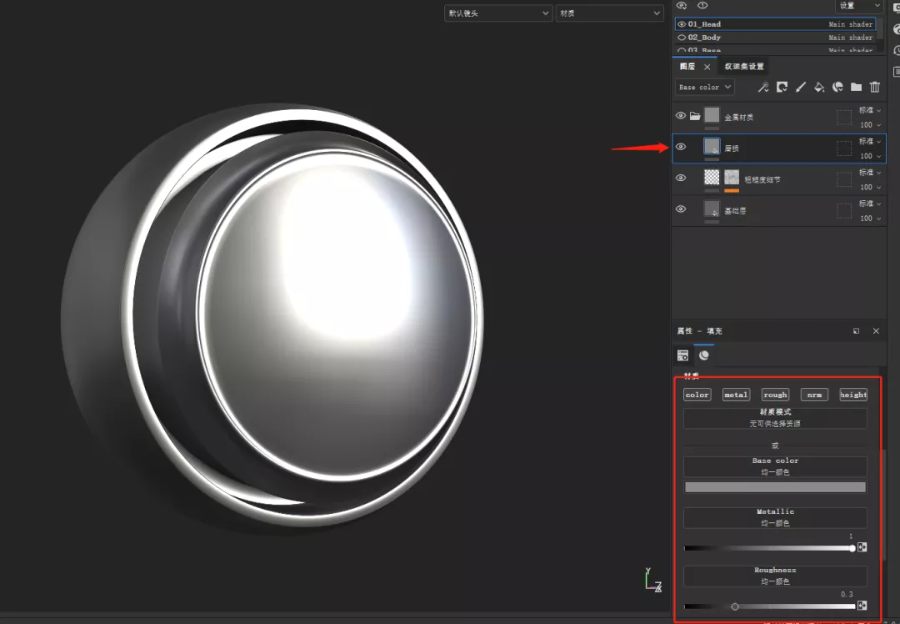Select the 金属材质 group thumbnail
This screenshot has width=900, height=624.
(712, 115)
